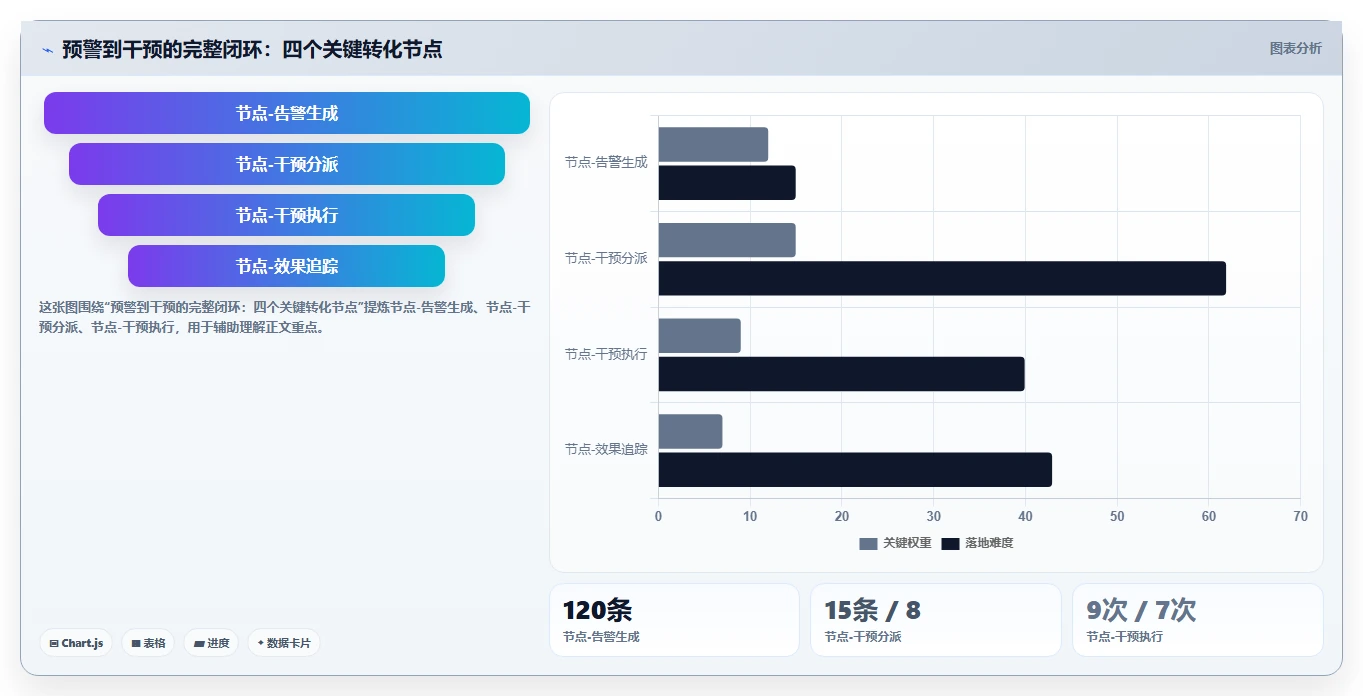Click the 15条 / 8 data card
The height and width of the screenshot is (696, 1363).
(x=936, y=620)
